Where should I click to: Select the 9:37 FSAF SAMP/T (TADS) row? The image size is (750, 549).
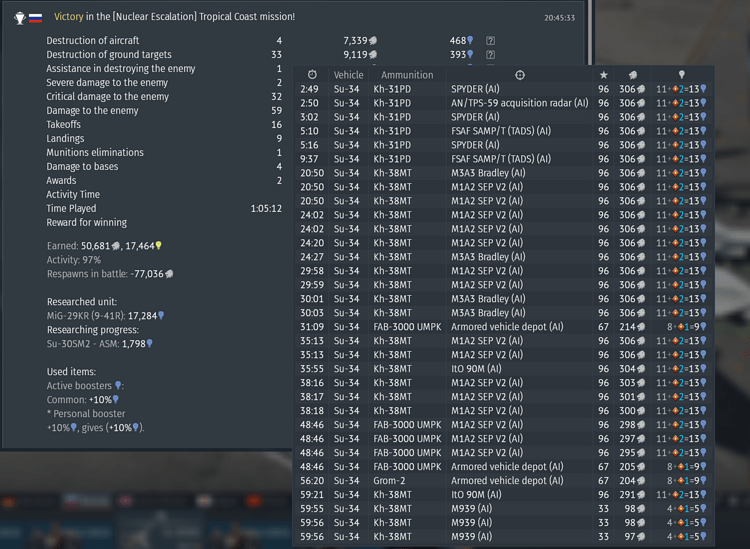503,159
